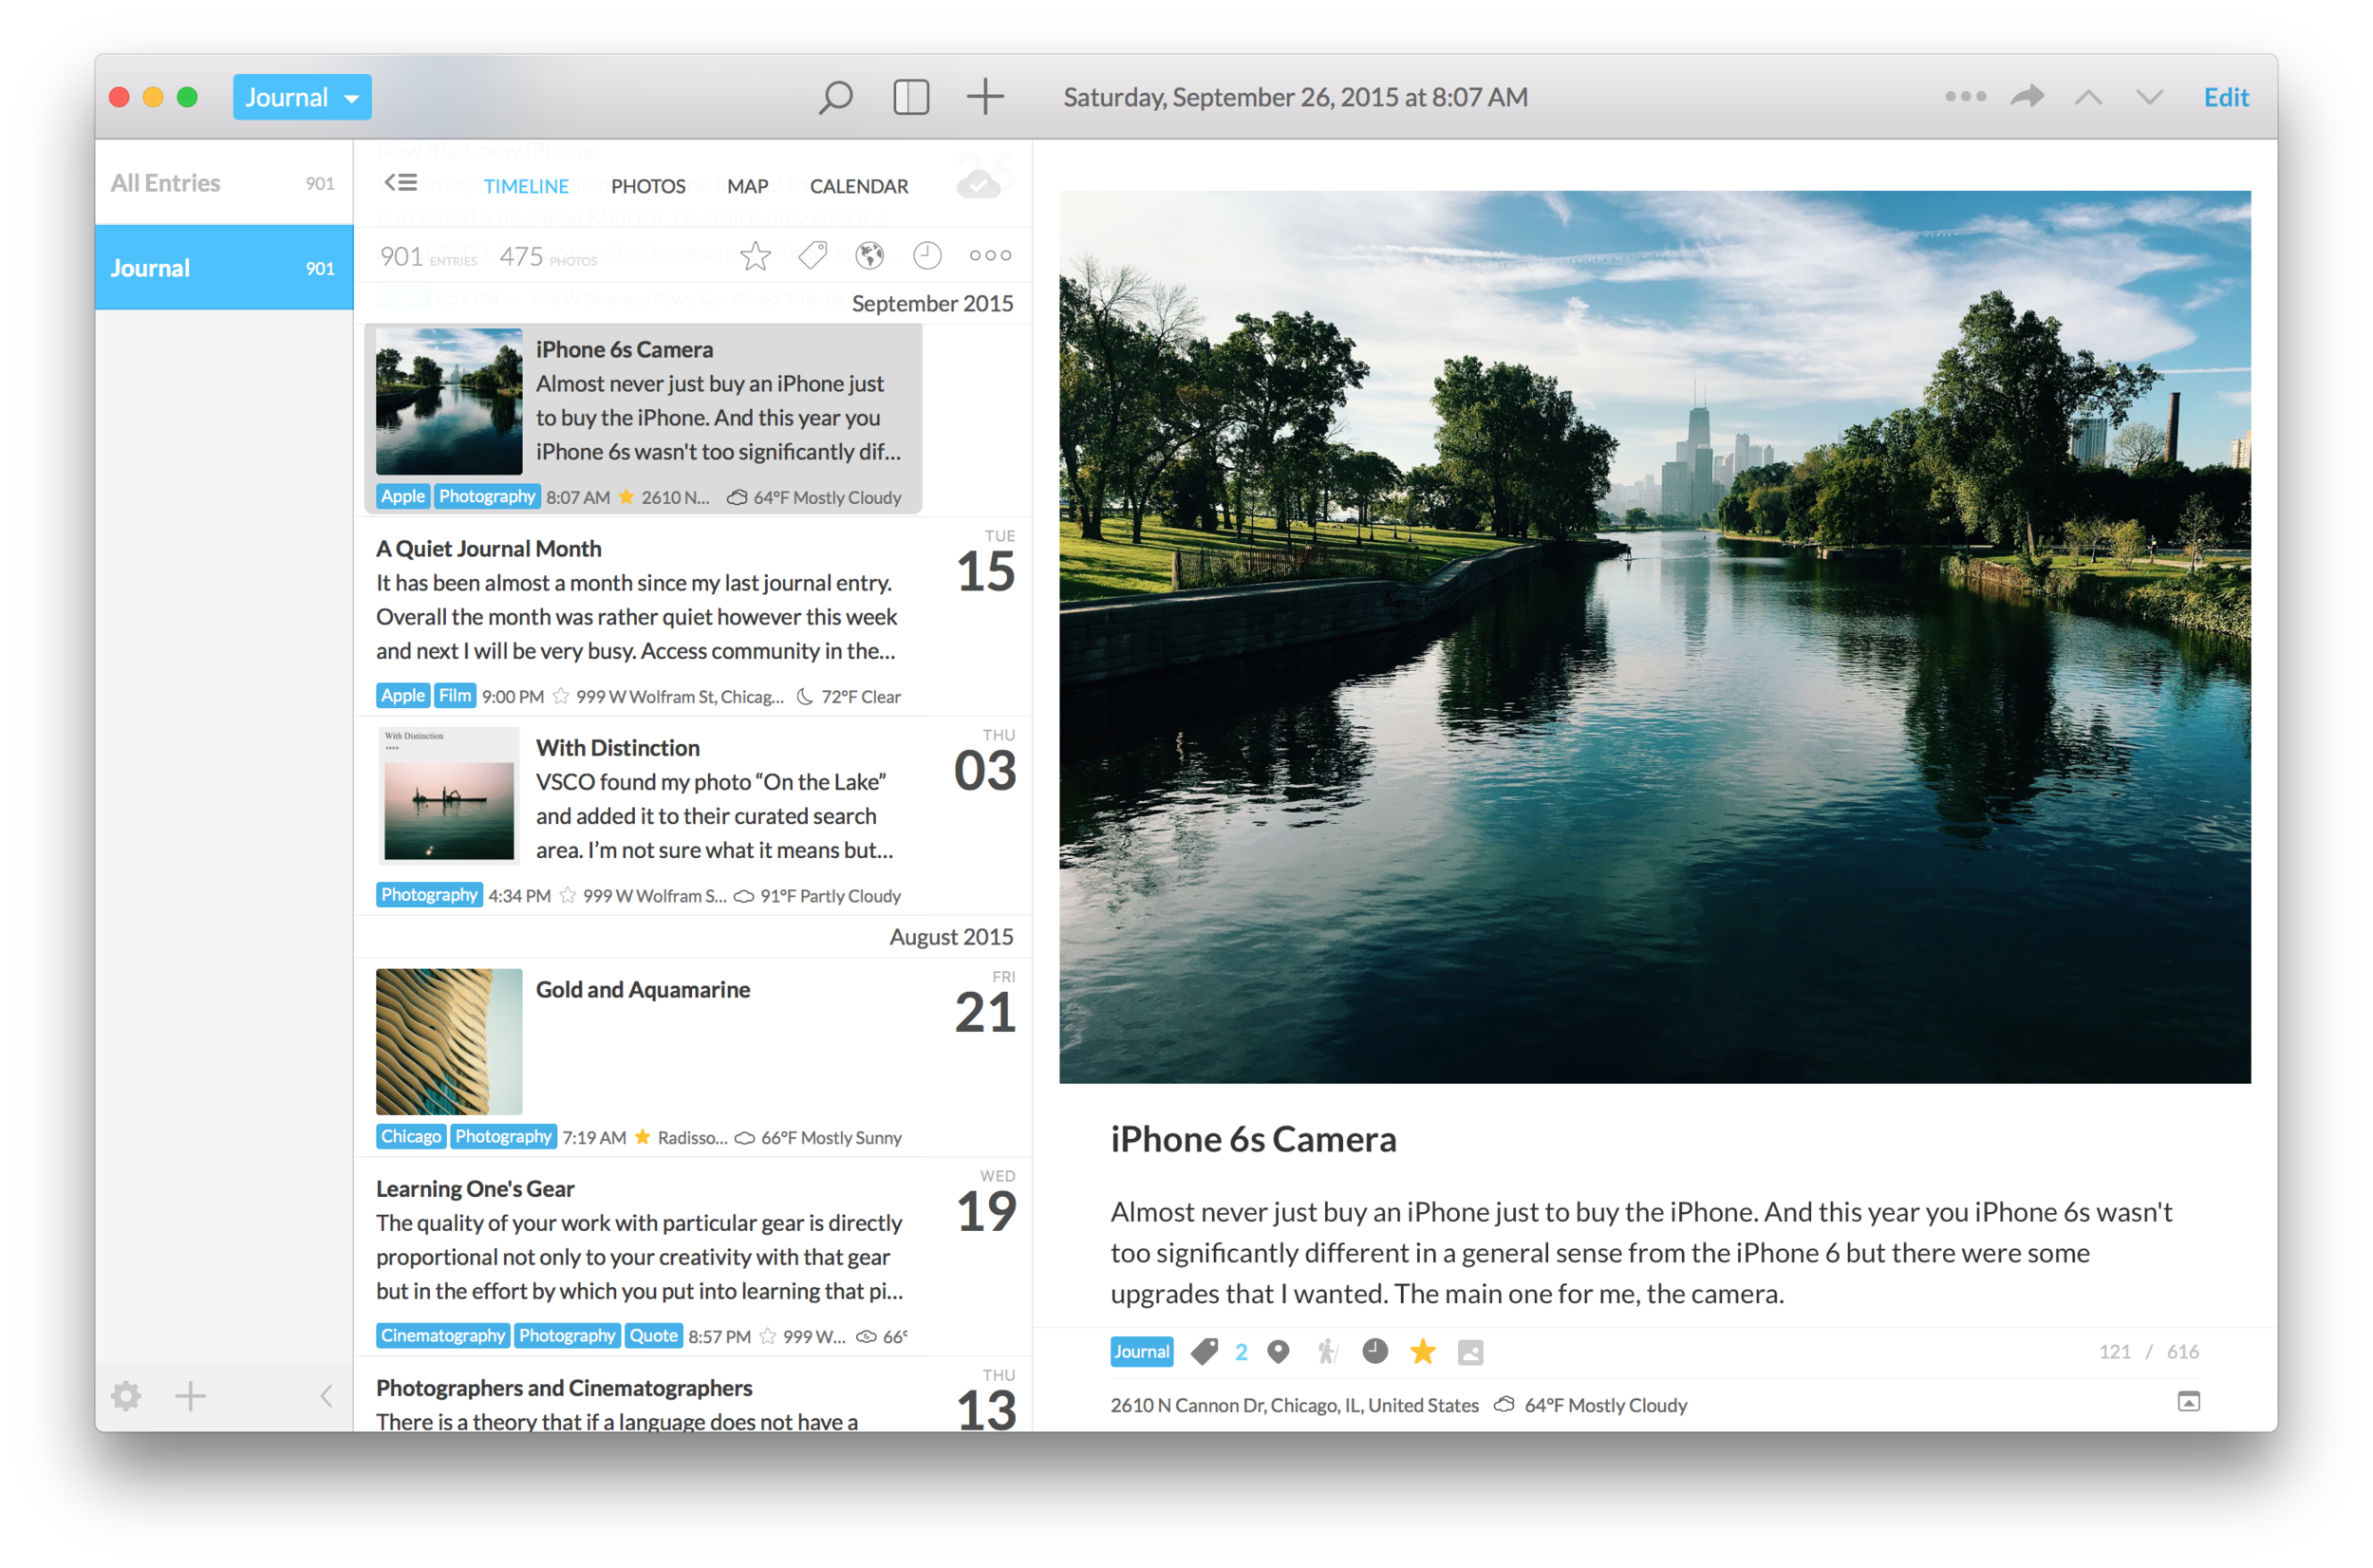
Task: Open the Journal dropdown in title bar
Action: [x=302, y=98]
